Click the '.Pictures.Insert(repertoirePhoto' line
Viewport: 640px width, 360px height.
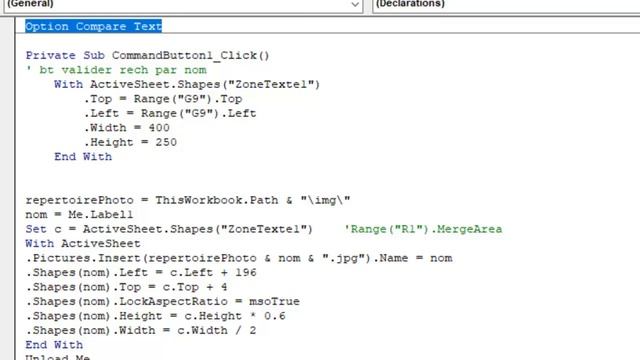239,258
